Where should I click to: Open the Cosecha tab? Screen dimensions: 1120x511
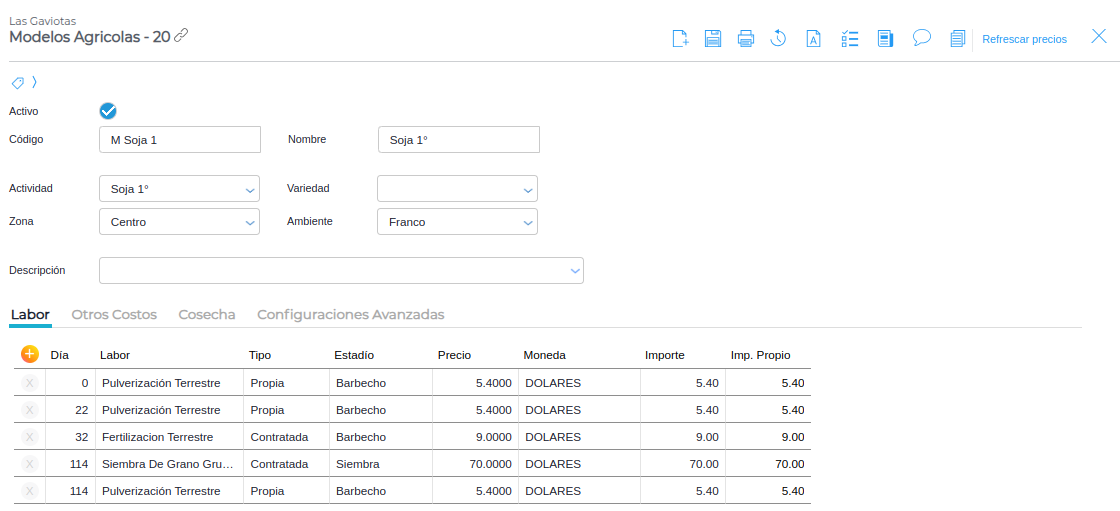[207, 314]
